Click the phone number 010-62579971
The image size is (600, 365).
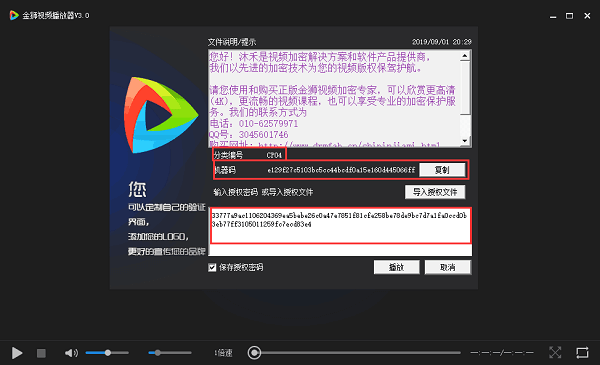(x=268, y=124)
